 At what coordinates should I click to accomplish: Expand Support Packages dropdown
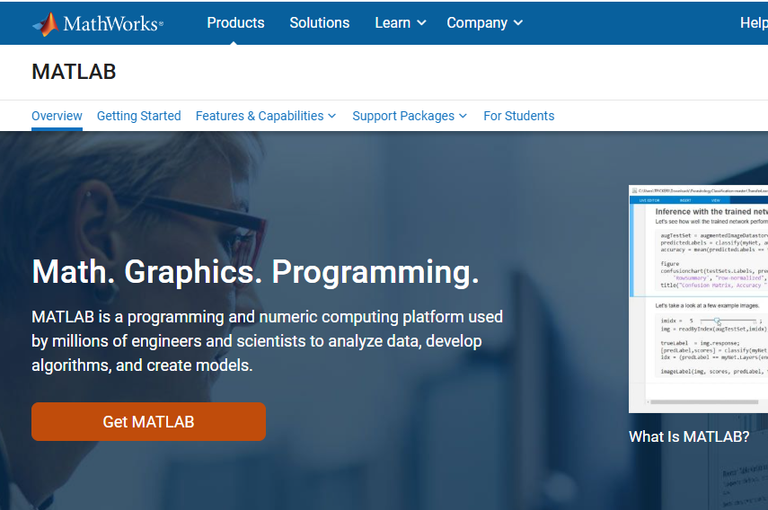point(409,116)
